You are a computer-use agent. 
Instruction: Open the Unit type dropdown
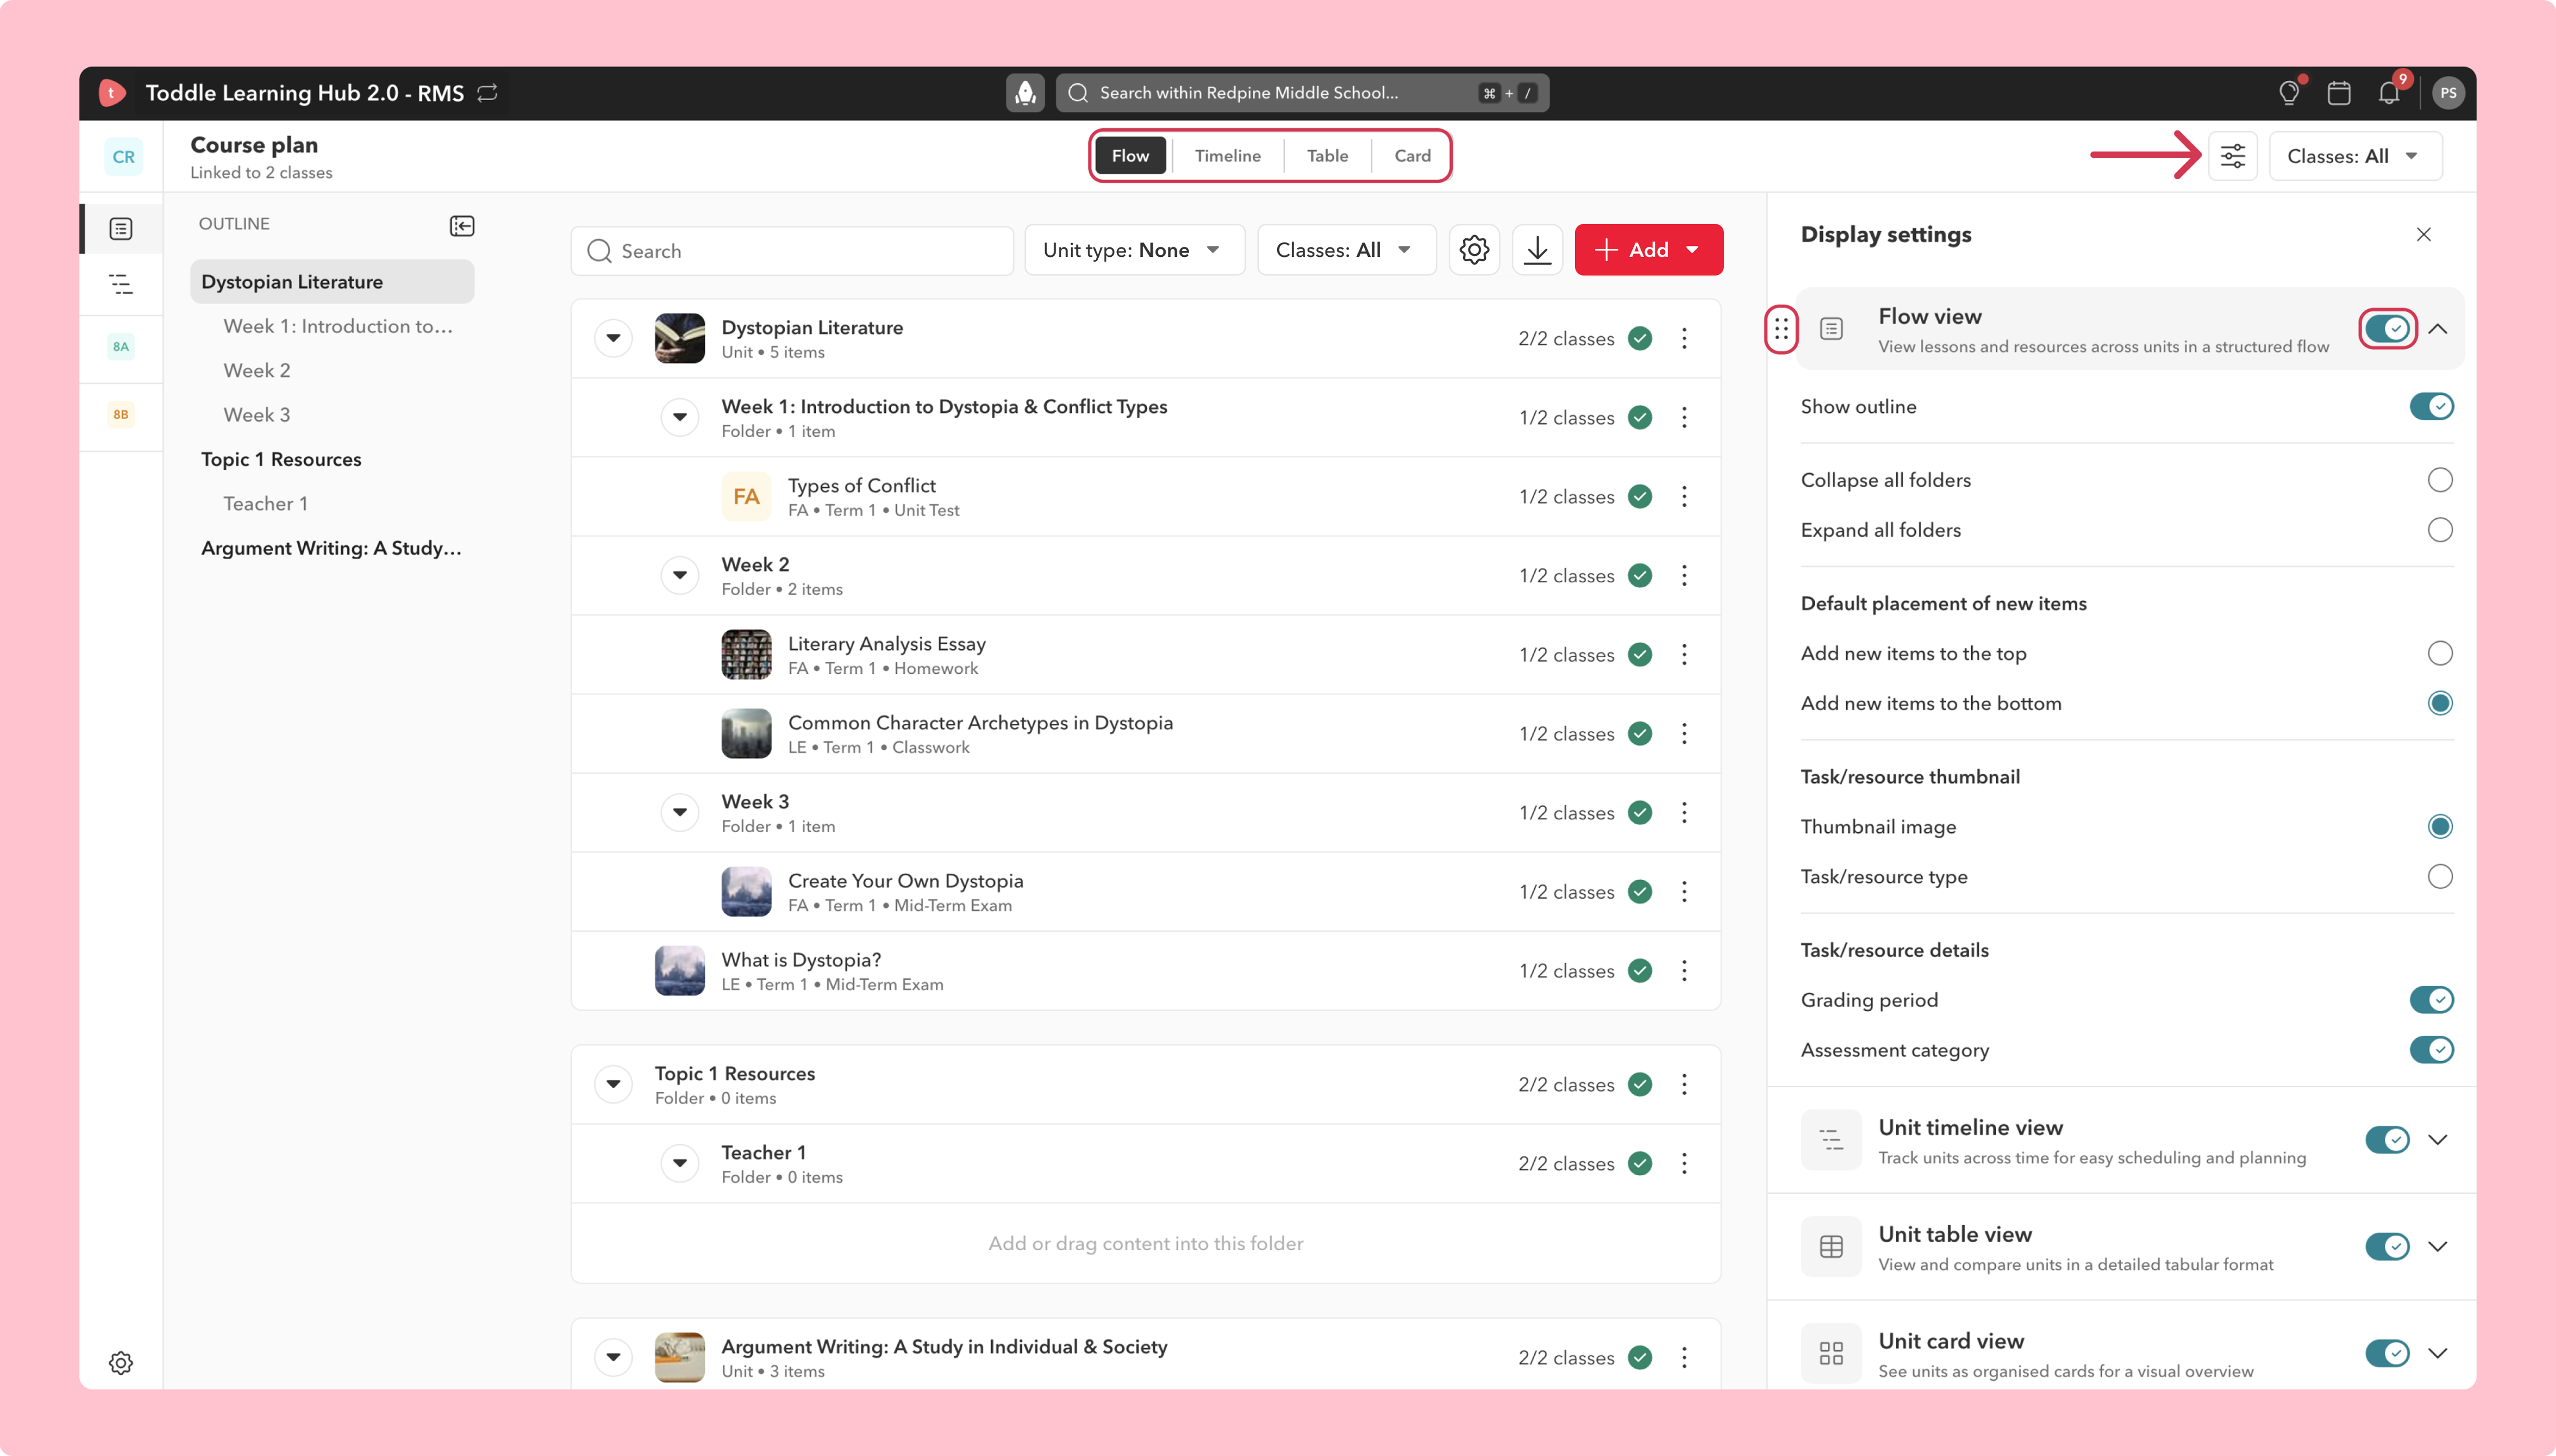(1134, 250)
